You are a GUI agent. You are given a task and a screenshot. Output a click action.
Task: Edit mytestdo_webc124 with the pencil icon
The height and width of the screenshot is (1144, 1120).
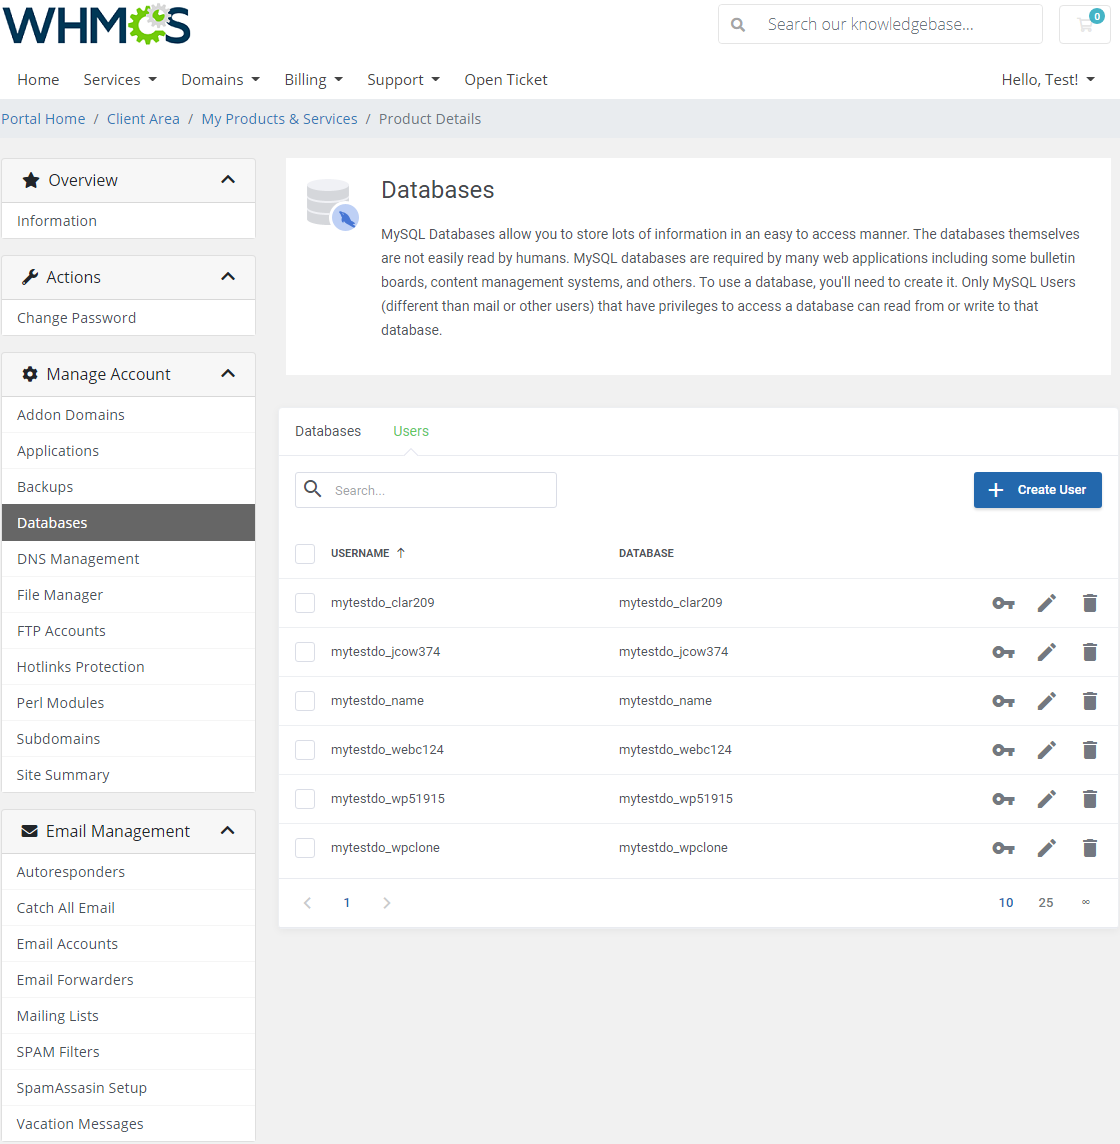click(1046, 750)
